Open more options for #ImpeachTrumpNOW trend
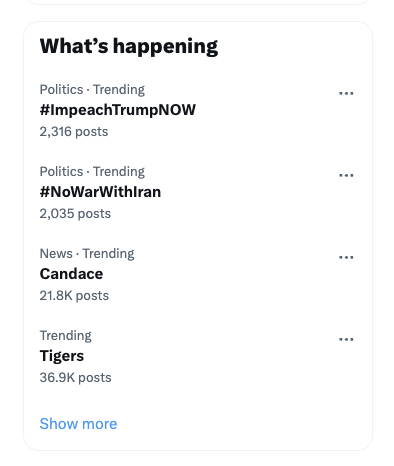This screenshot has width=394, height=466. tap(346, 93)
